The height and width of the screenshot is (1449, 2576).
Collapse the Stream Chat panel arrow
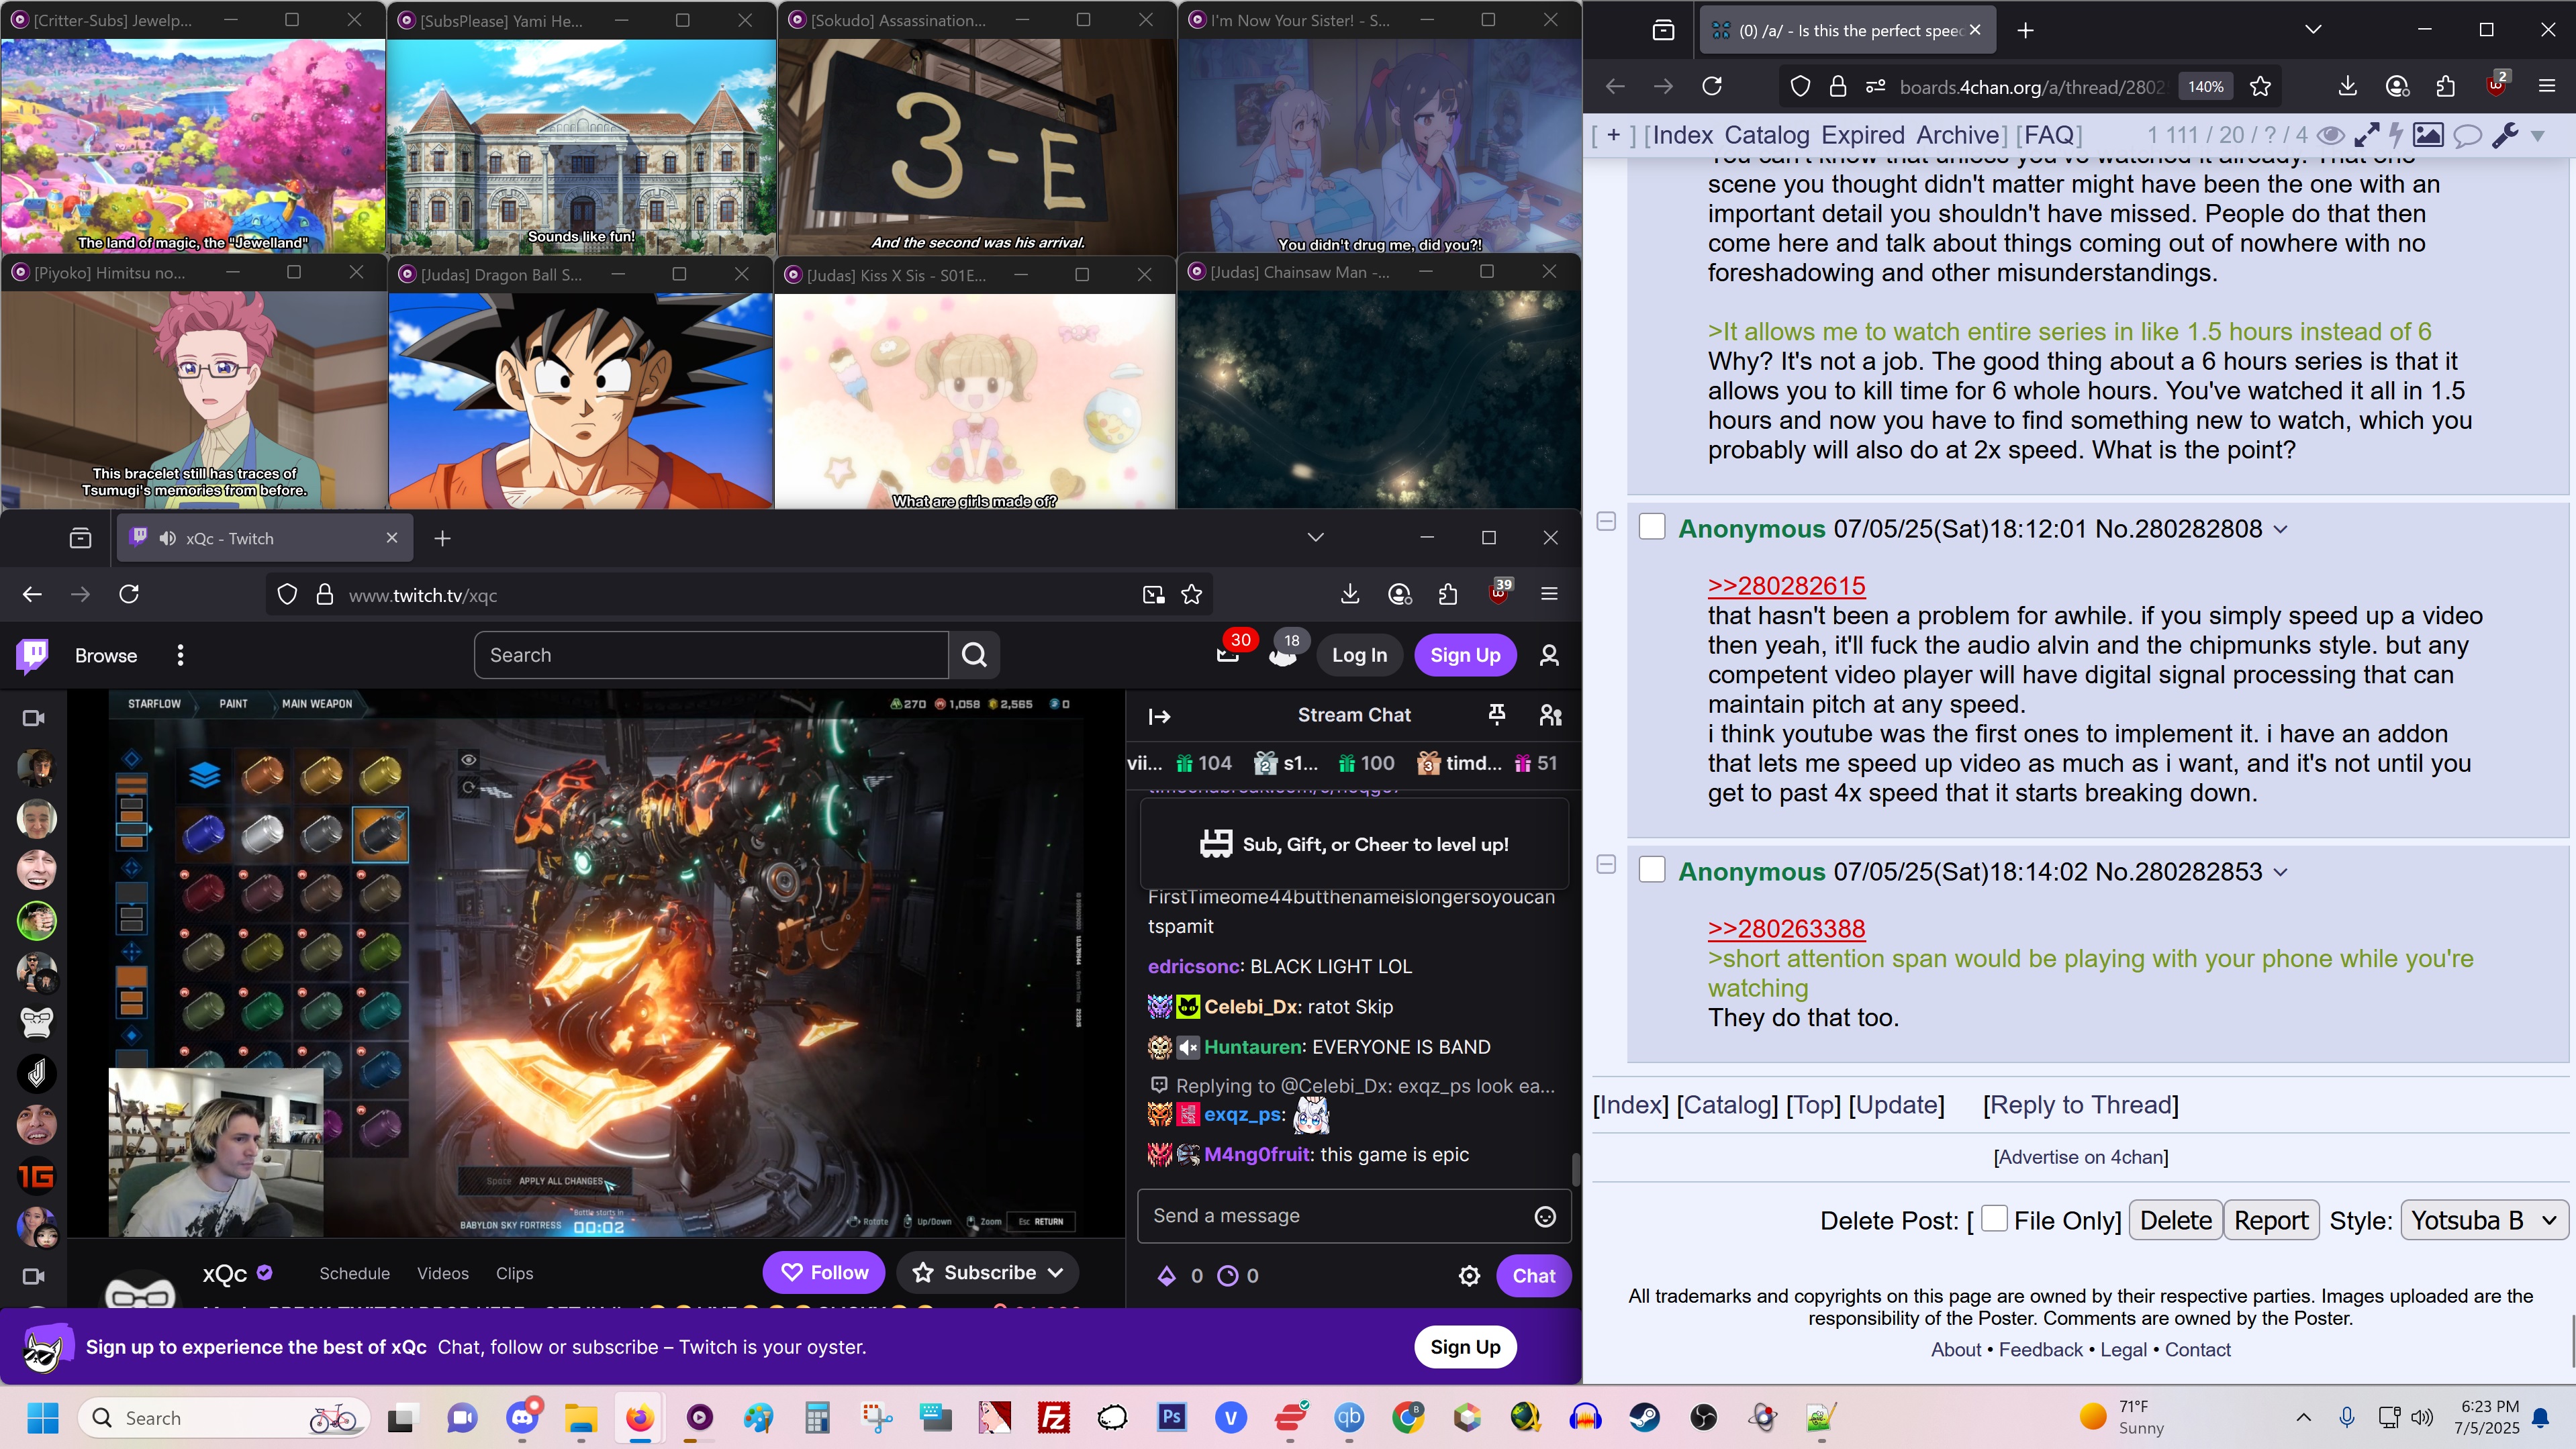1159,716
